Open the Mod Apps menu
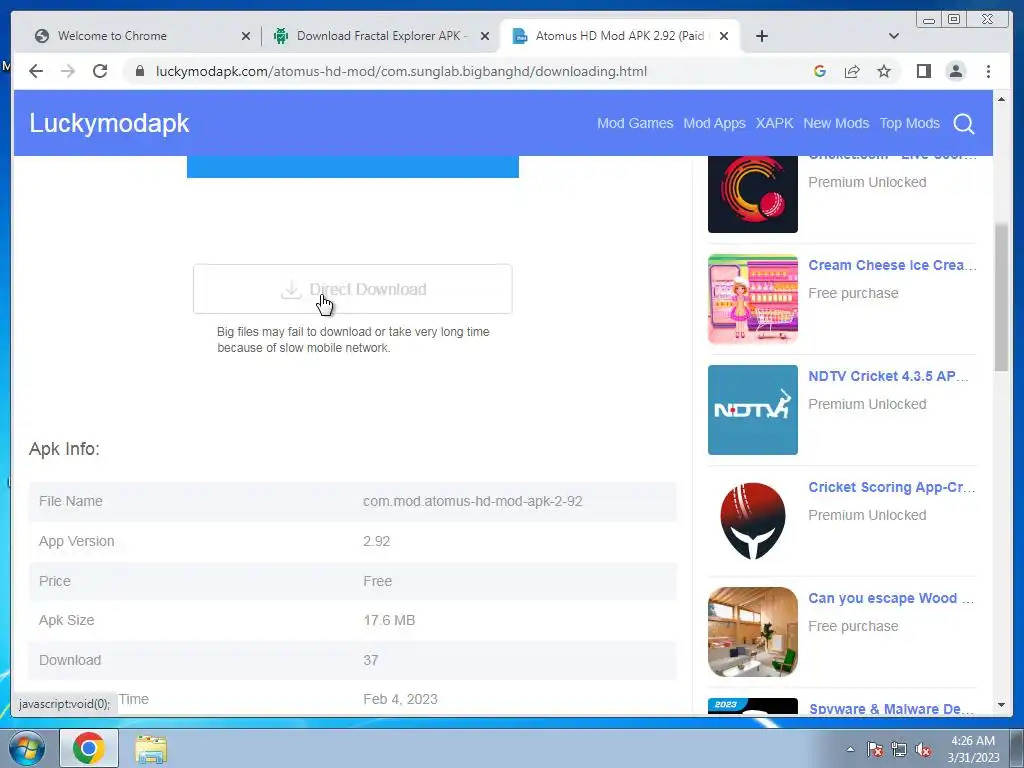The image size is (1024, 768). click(714, 123)
